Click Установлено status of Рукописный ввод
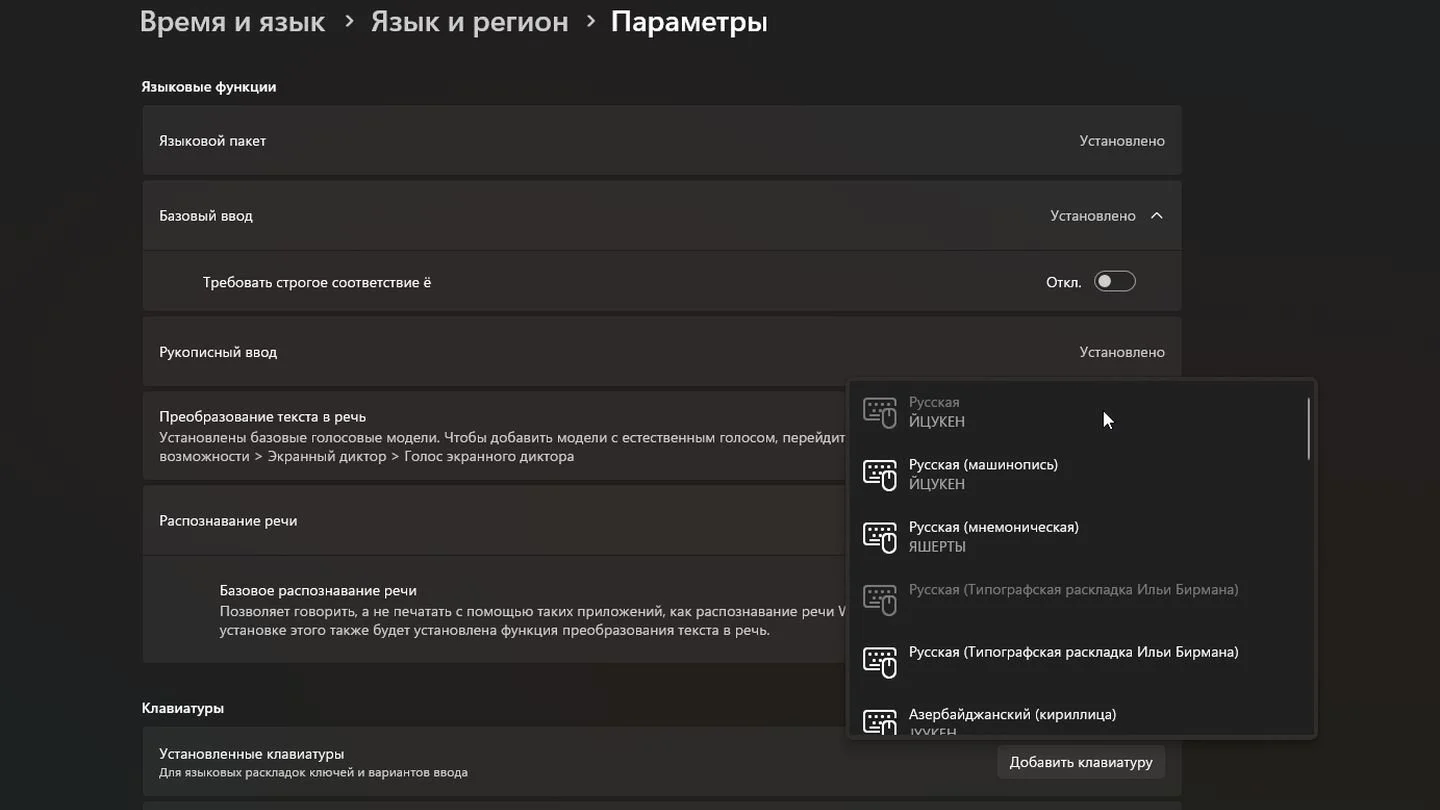1440x810 pixels. click(1122, 352)
